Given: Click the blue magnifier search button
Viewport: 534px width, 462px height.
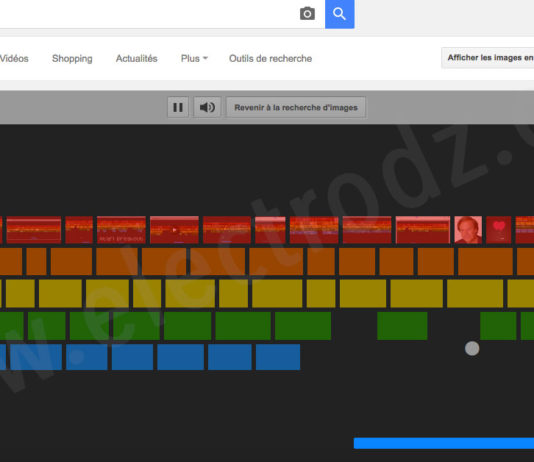Looking at the screenshot, I should (340, 14).
